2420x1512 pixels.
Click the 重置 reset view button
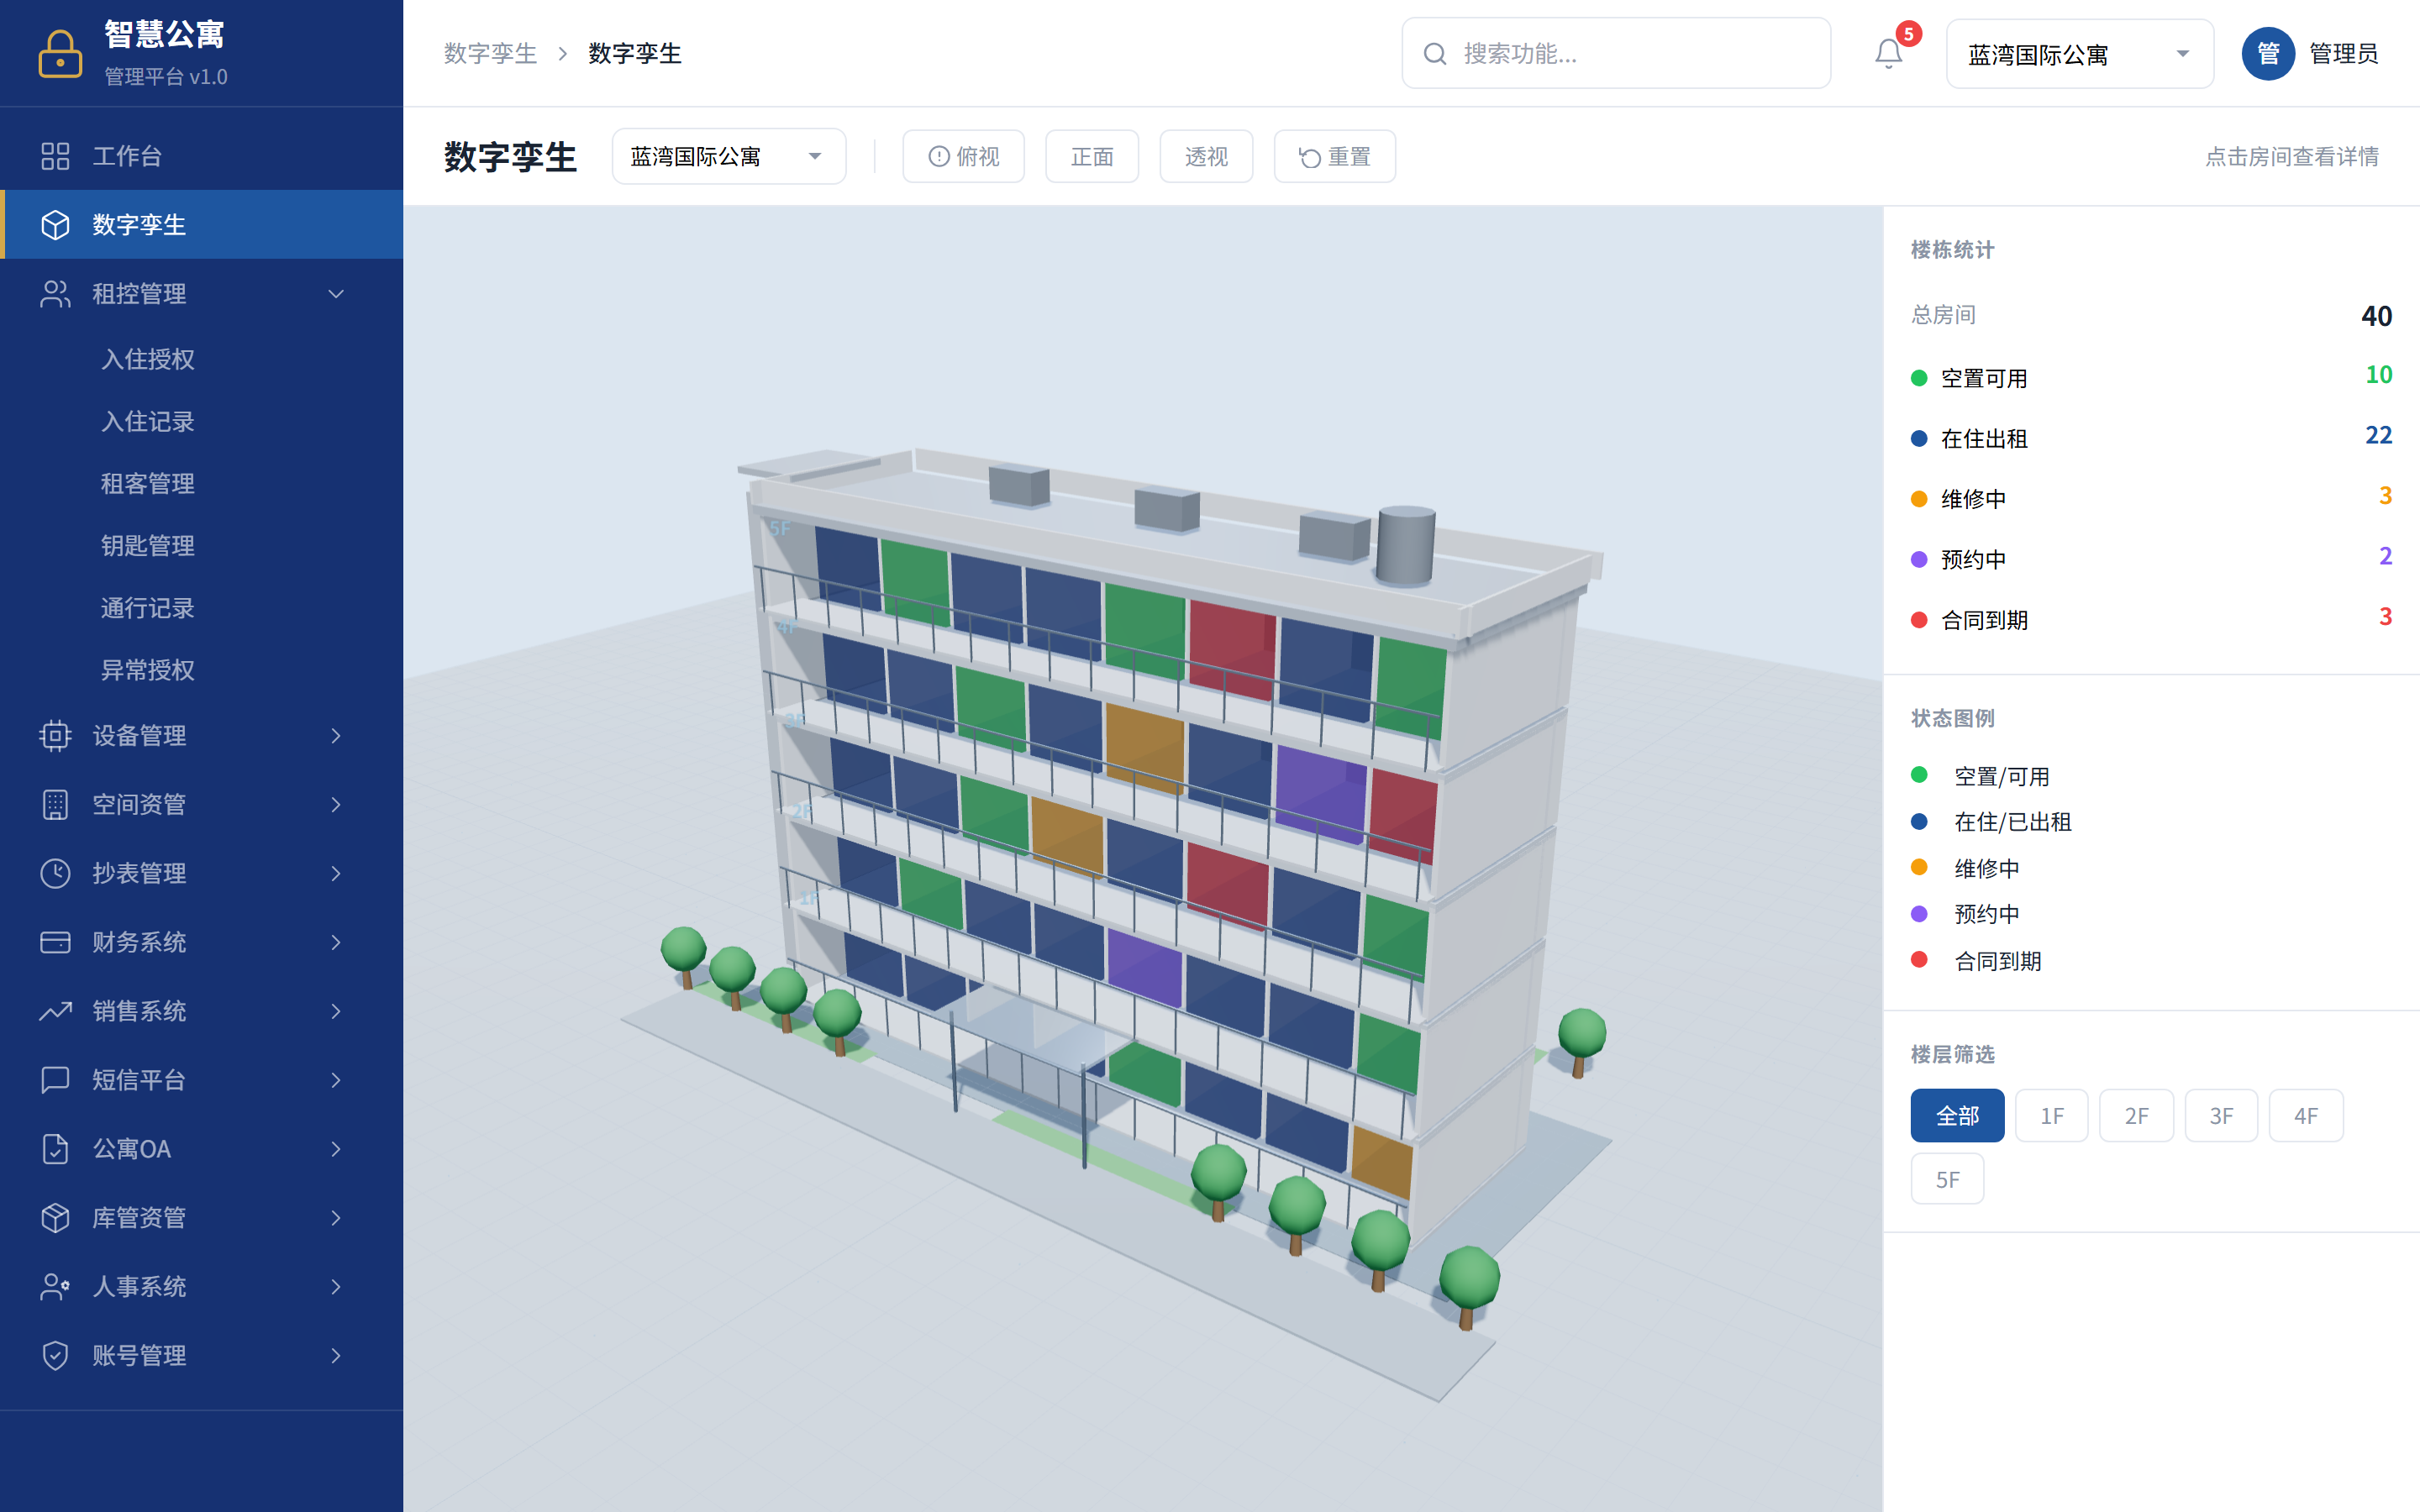point(1334,157)
